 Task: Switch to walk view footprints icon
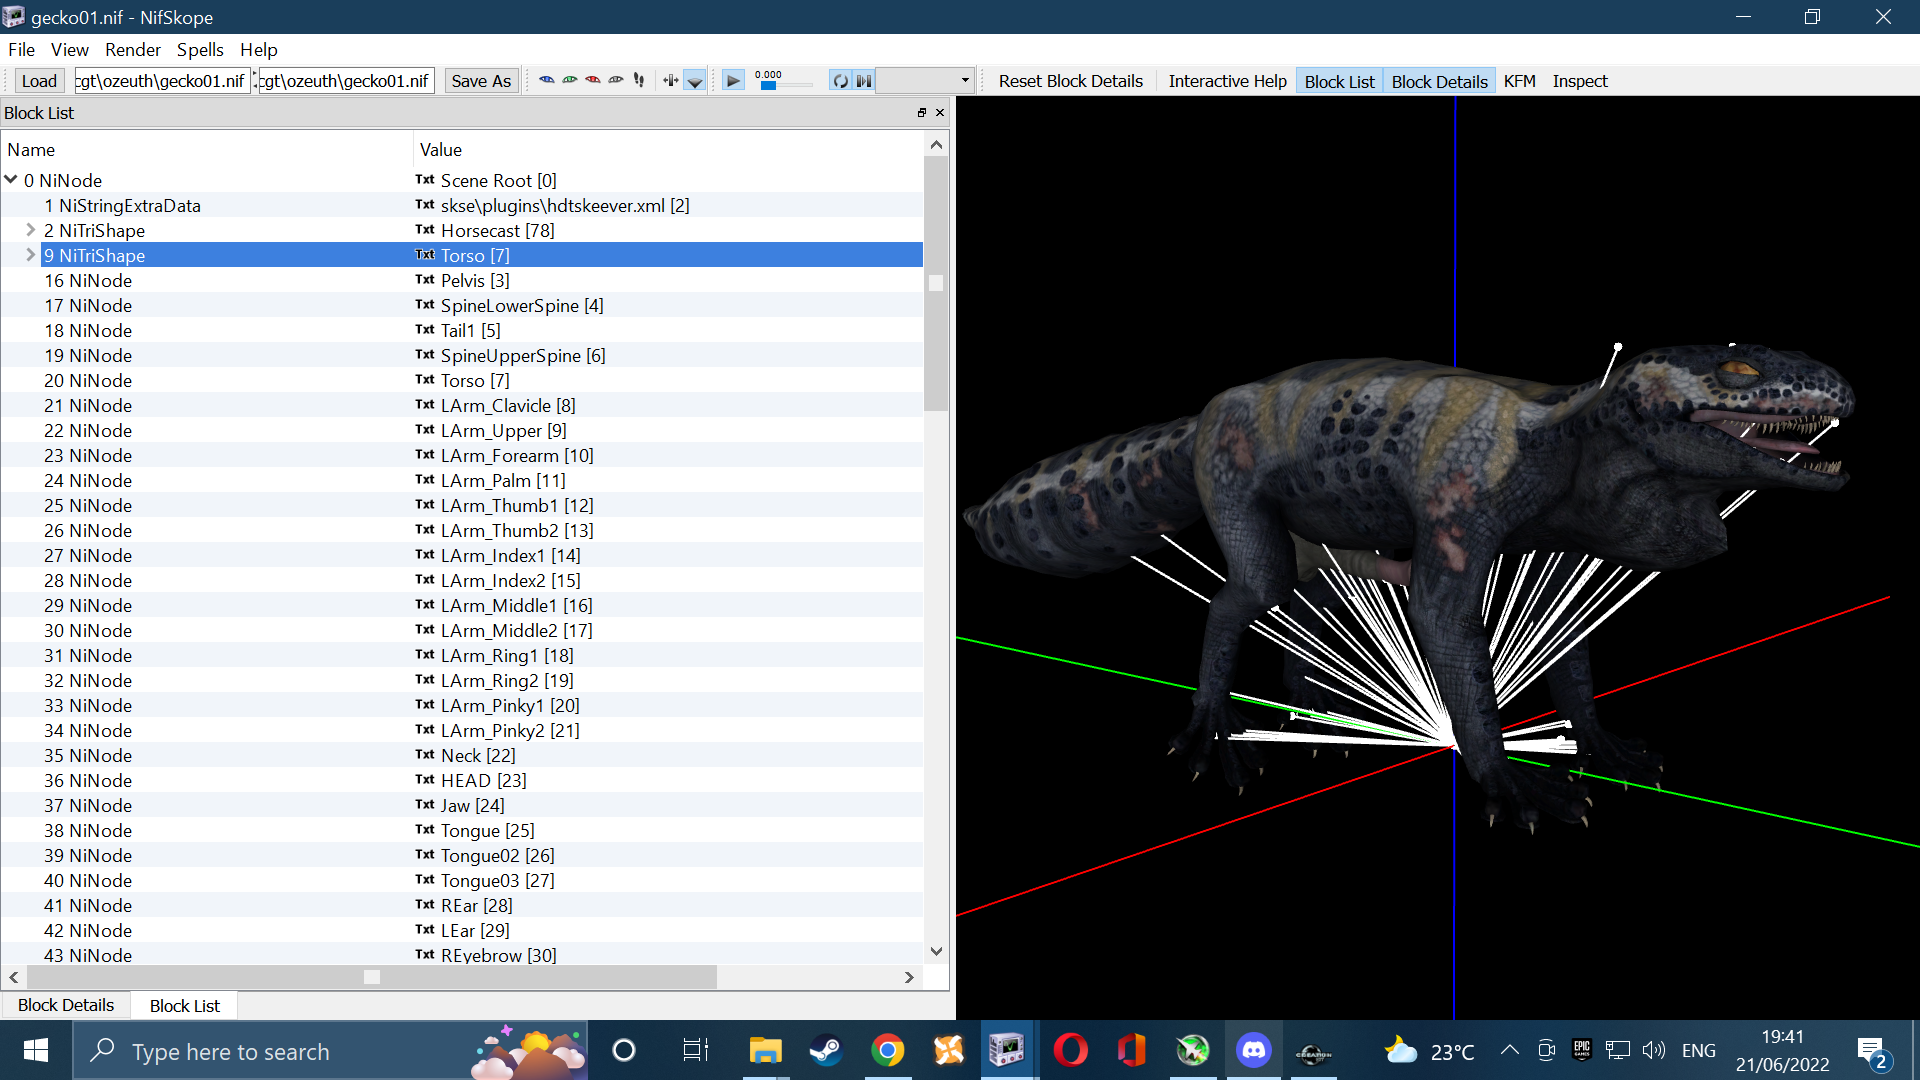click(x=639, y=81)
